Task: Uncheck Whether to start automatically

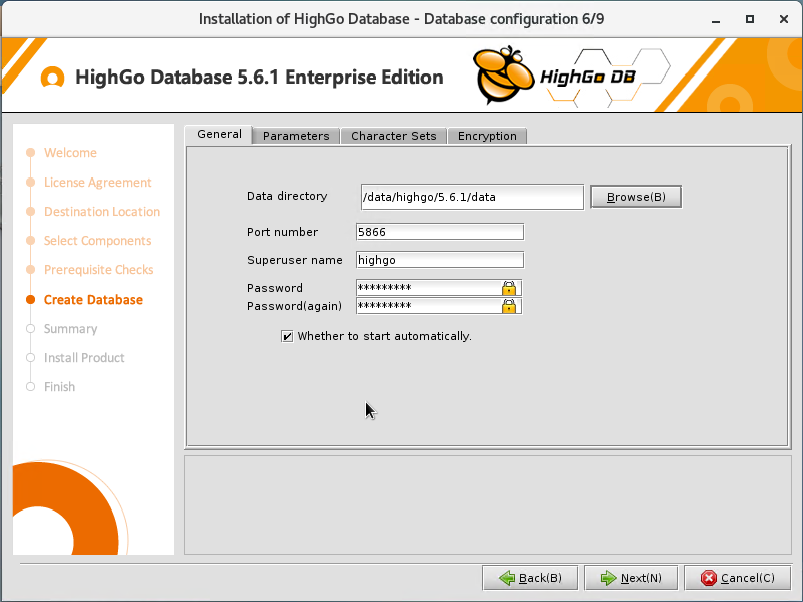Action: coord(287,336)
